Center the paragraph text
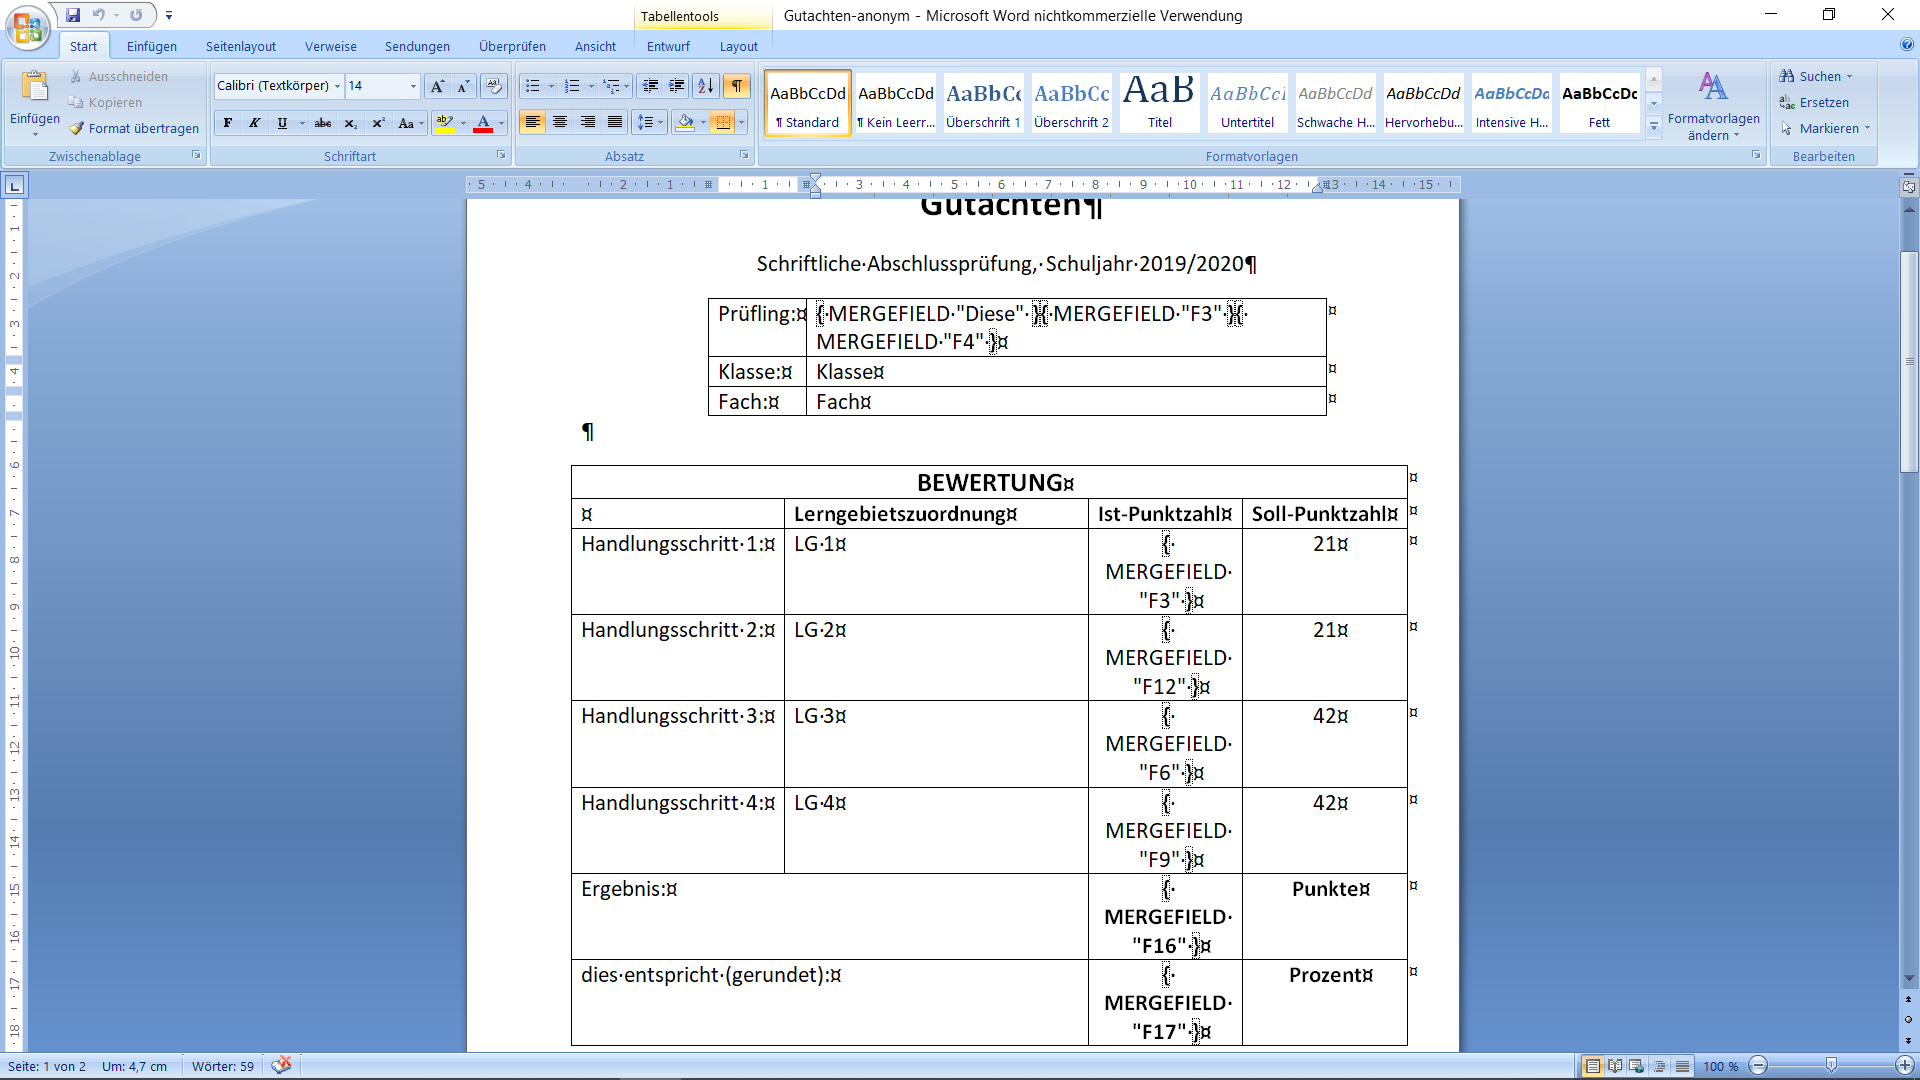This screenshot has width=1920, height=1080. pyautogui.click(x=560, y=122)
